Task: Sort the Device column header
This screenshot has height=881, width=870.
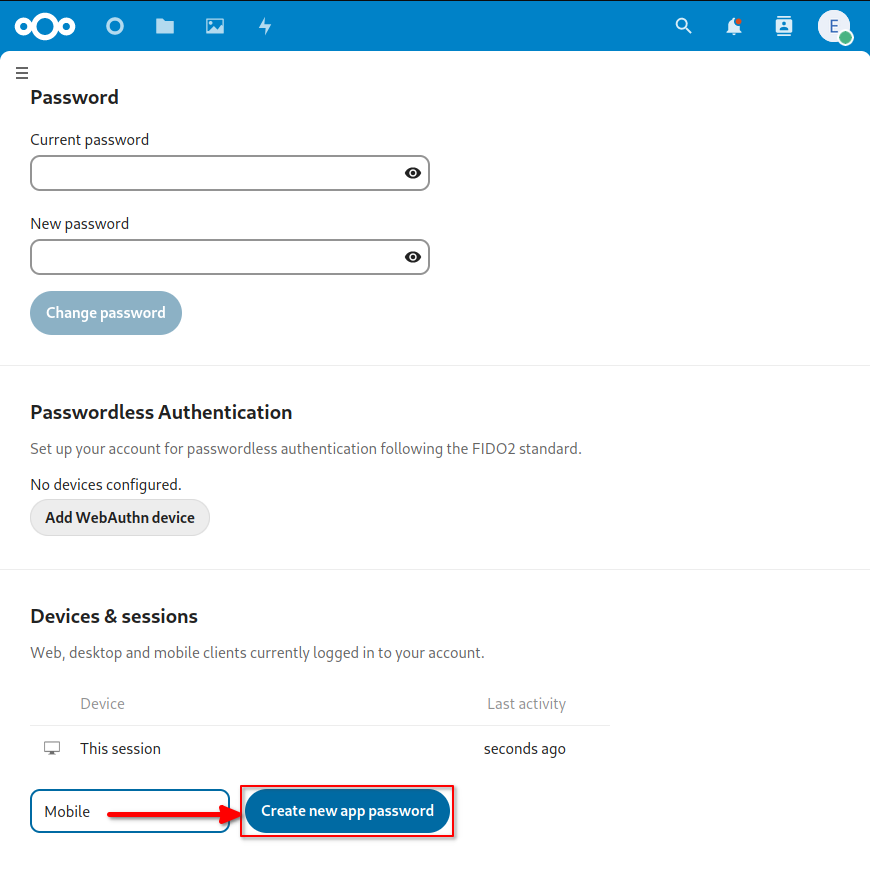Action: [x=102, y=703]
